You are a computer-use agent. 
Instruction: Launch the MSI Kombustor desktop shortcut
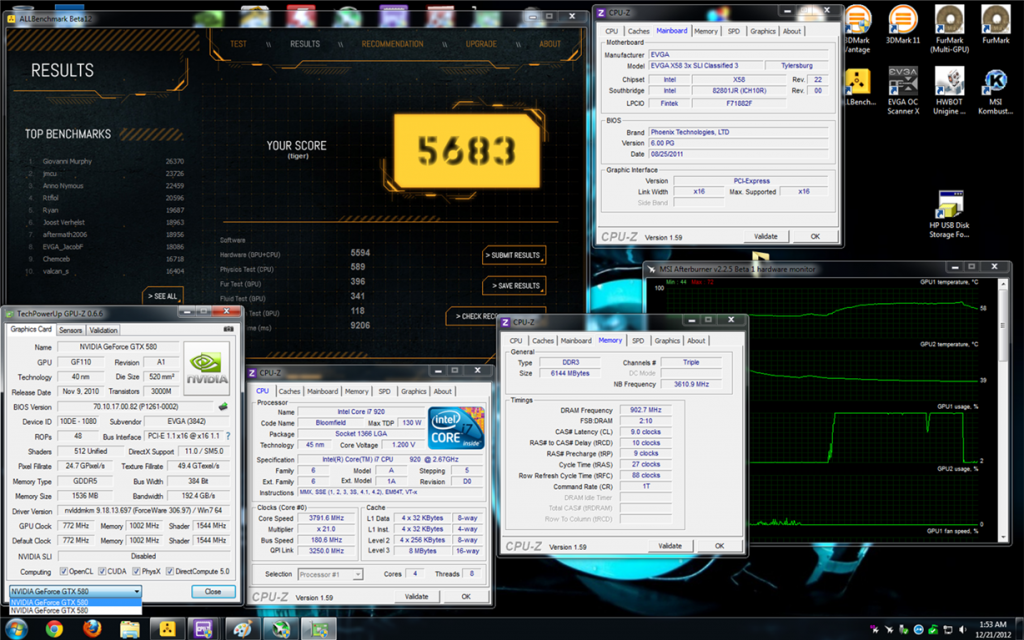[x=995, y=90]
